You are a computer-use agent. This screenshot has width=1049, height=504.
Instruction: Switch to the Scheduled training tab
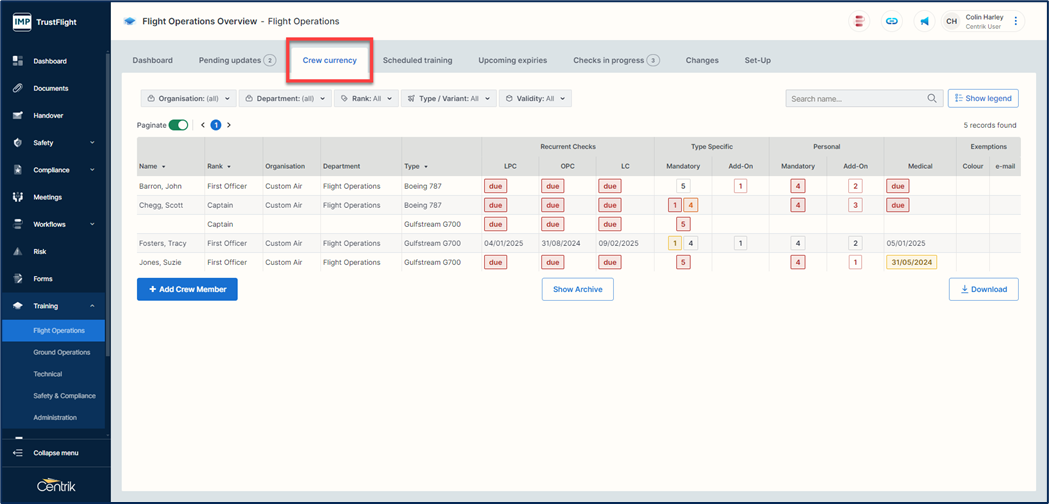pyautogui.click(x=417, y=60)
